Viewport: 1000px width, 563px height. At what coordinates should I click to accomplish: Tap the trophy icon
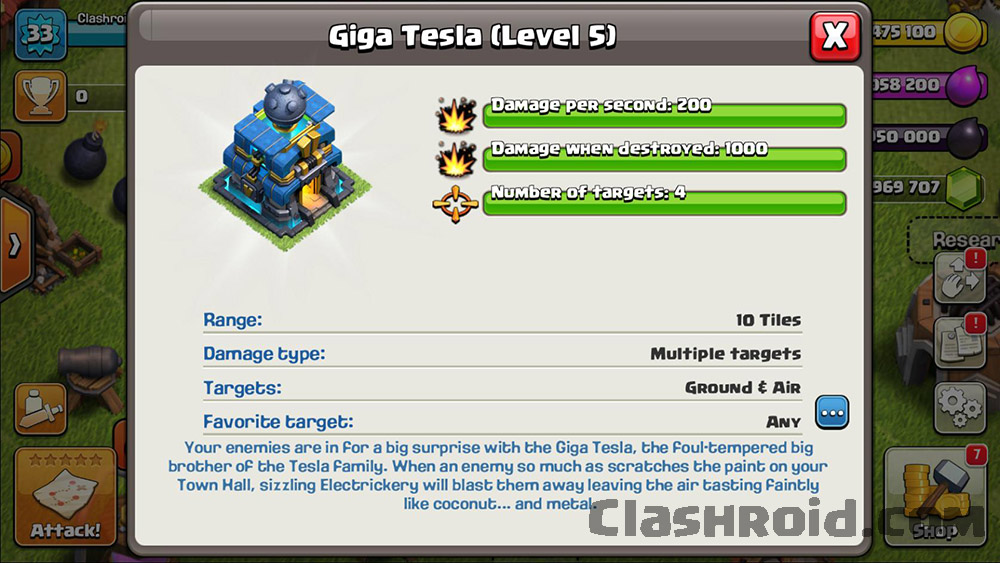40,96
